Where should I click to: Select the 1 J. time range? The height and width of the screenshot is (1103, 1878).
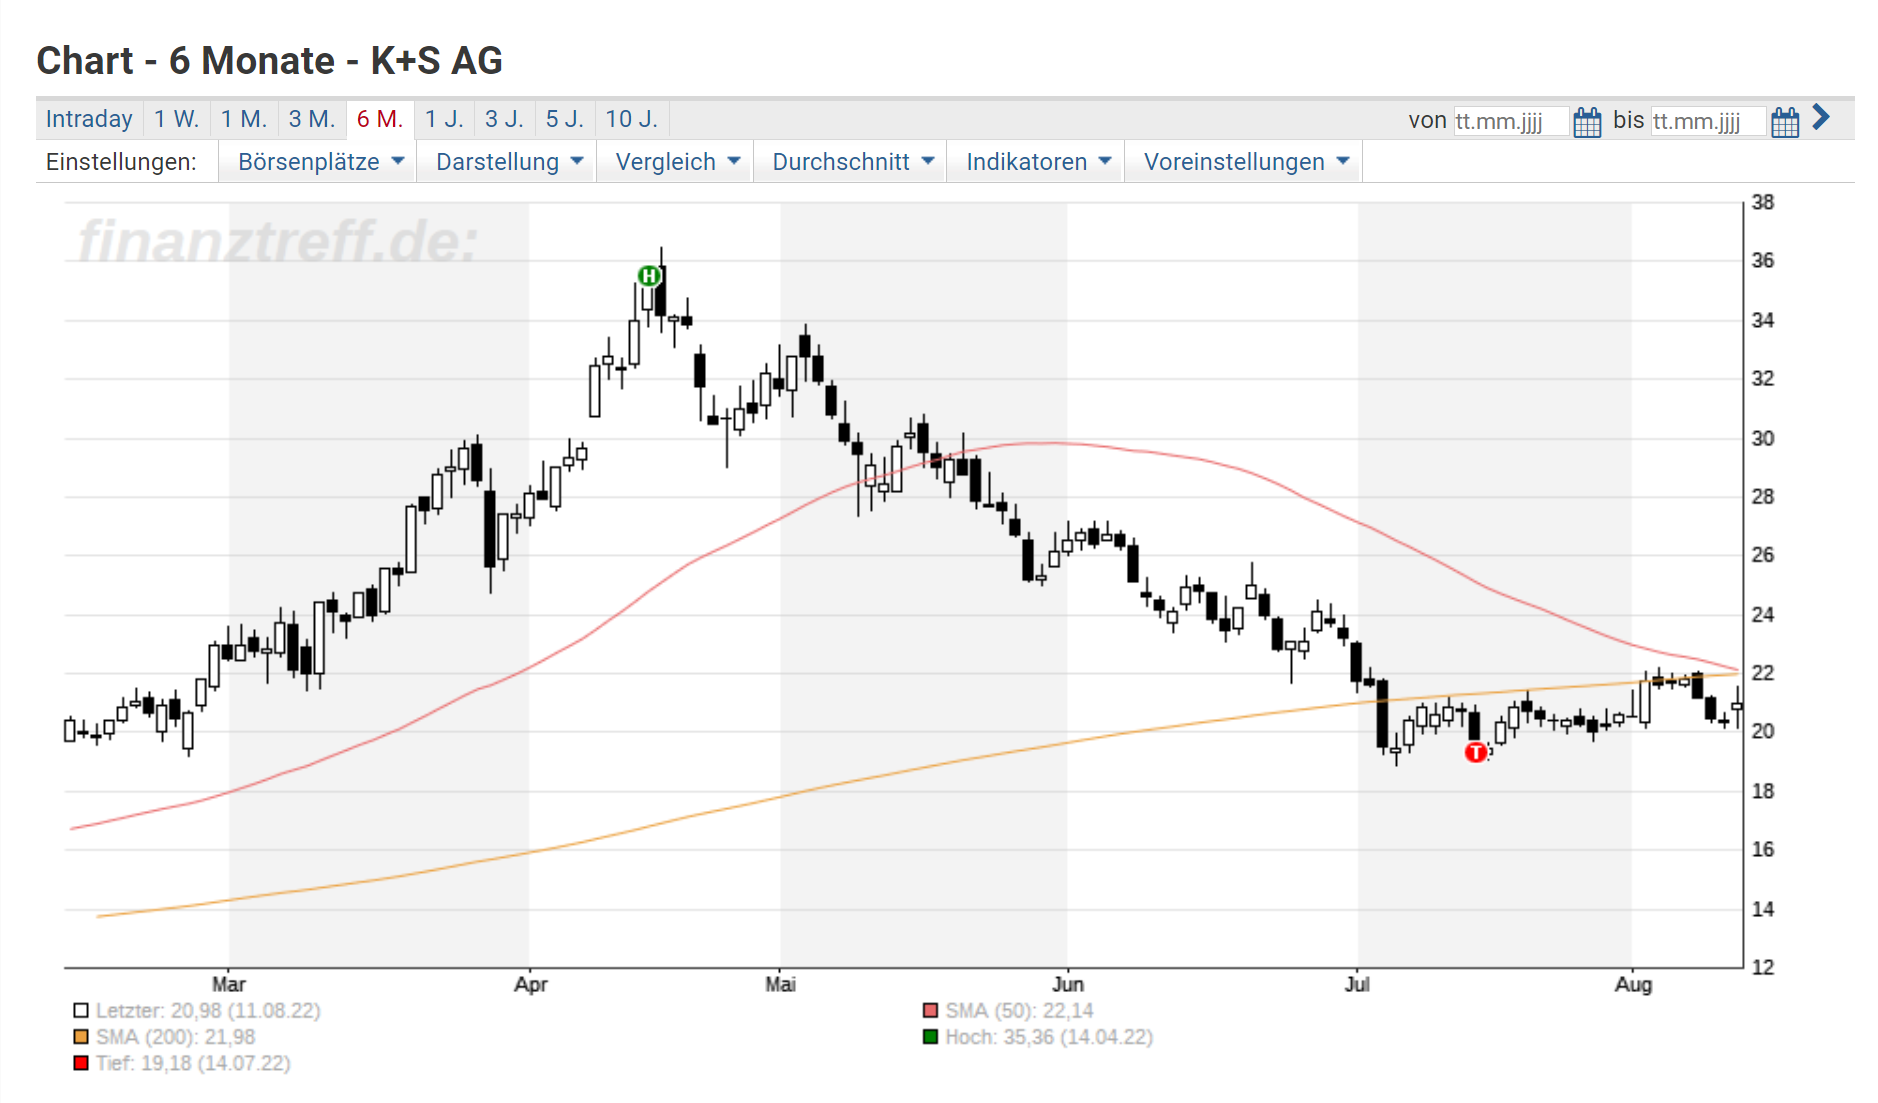pos(444,119)
